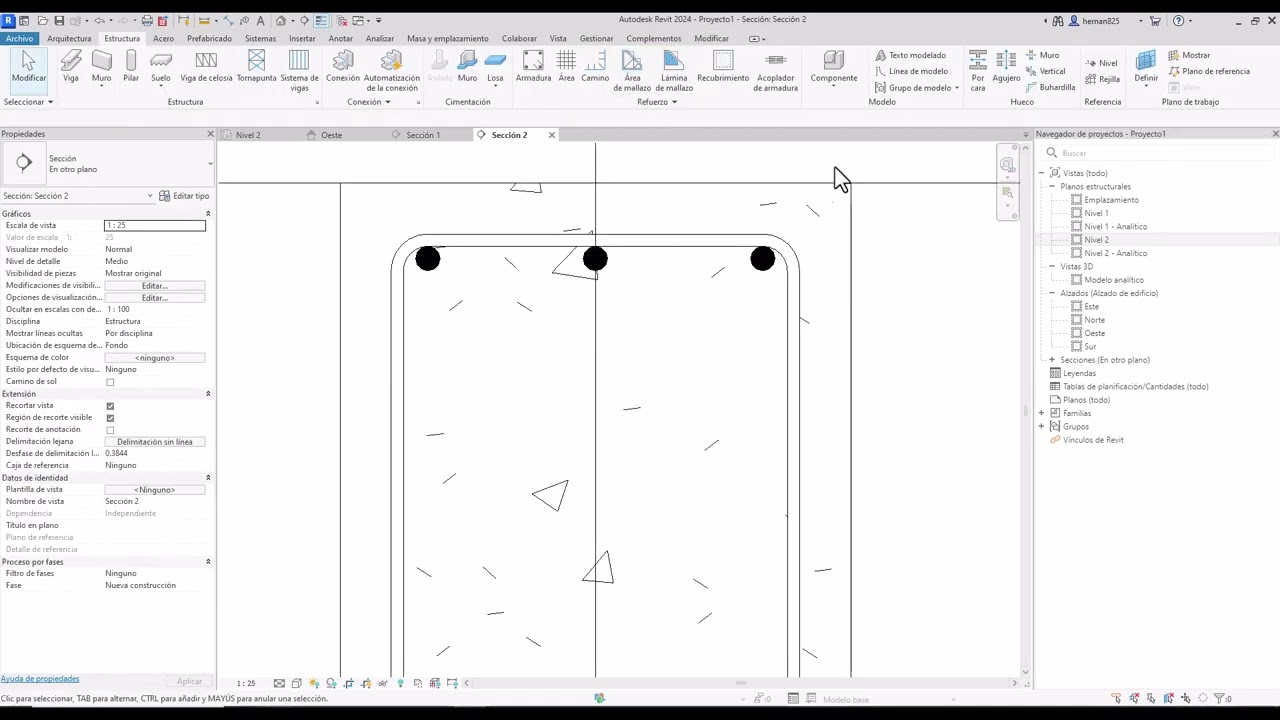The width and height of the screenshot is (1280, 720).
Task: Click Editar for Modificaciones de visibilidad
Action: click(154, 286)
